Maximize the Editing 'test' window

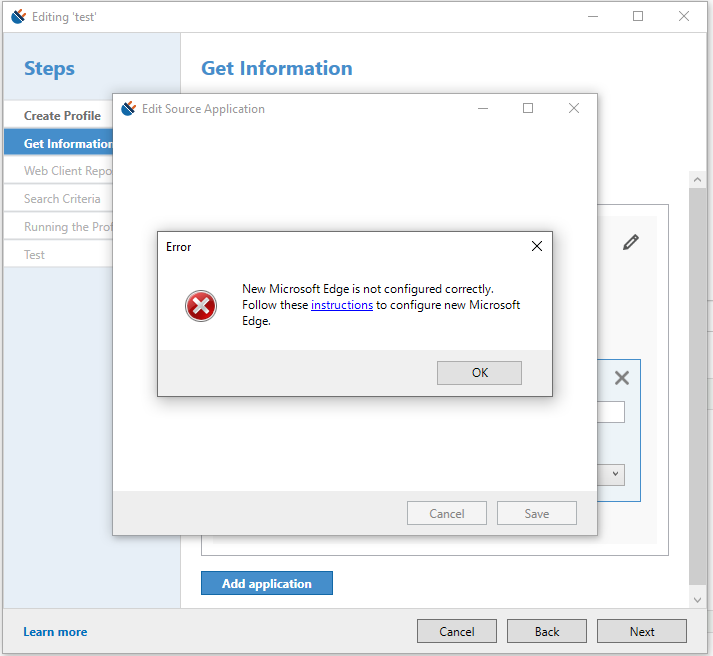pos(638,16)
